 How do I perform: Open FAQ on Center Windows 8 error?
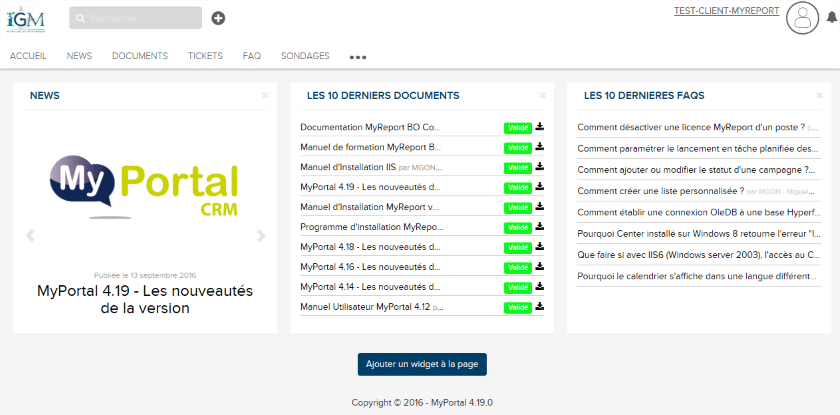tap(699, 233)
